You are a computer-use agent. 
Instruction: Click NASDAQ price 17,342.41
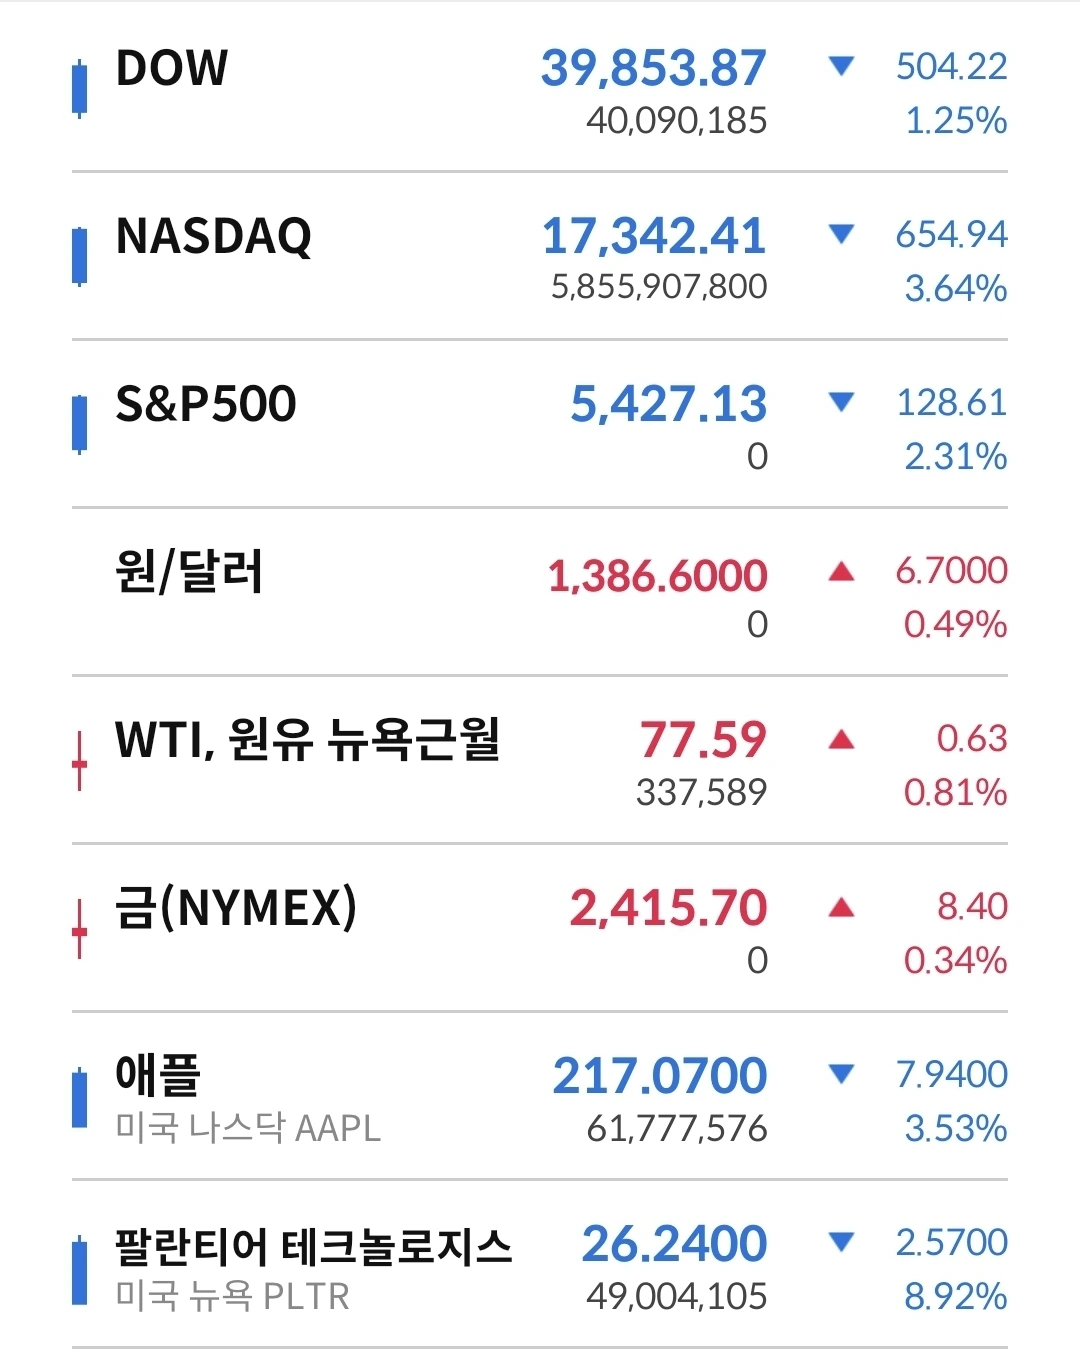pos(654,236)
